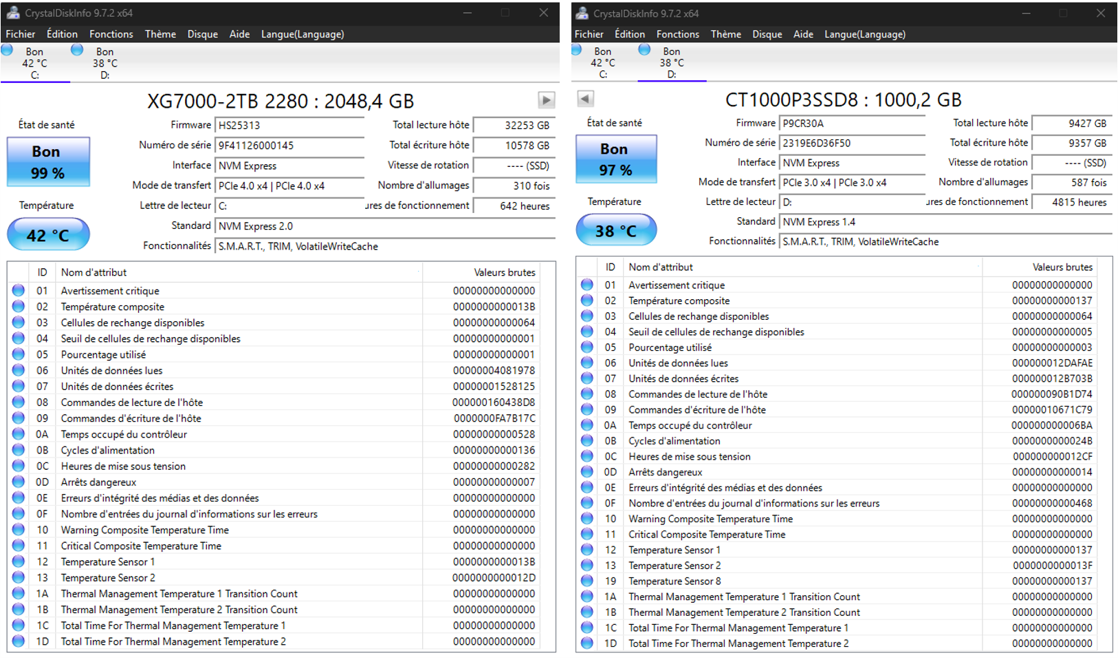1118x658 pixels.
Task: Open Disque menu in right window
Action: (767, 34)
